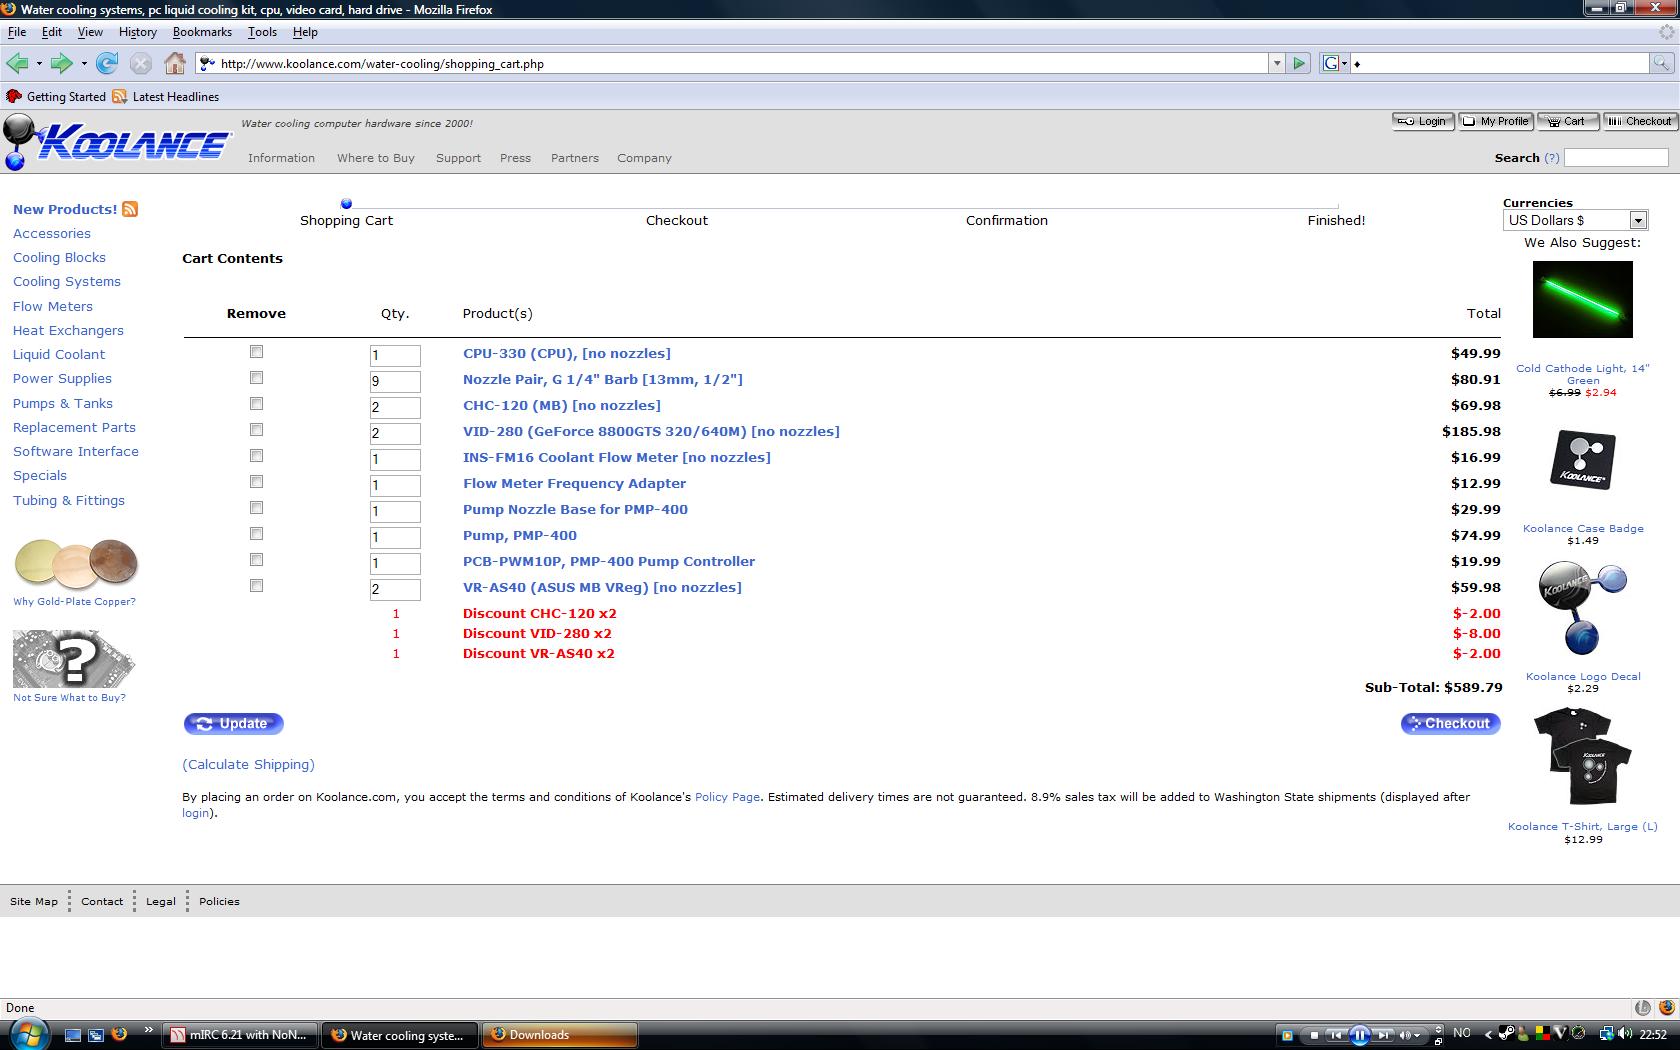This screenshot has height=1050, width=1680.
Task: Click the Show Desktop quick launch icon
Action: [x=73, y=1035]
